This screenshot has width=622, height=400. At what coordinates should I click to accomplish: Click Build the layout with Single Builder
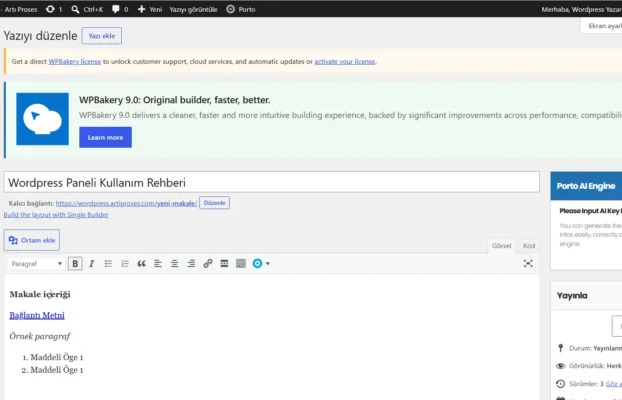point(56,215)
